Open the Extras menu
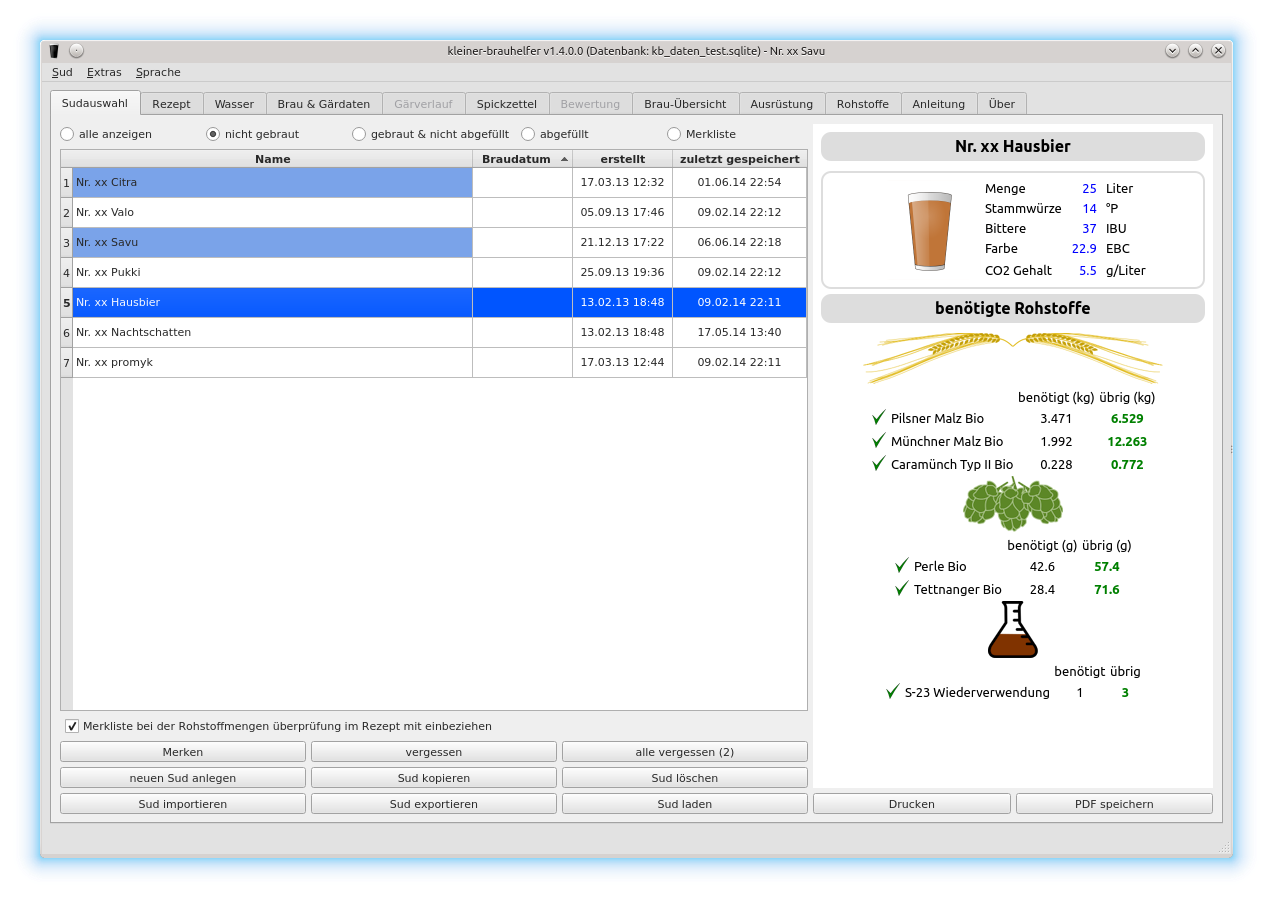Screen dimensions: 1273x898 pyautogui.click(x=104, y=72)
